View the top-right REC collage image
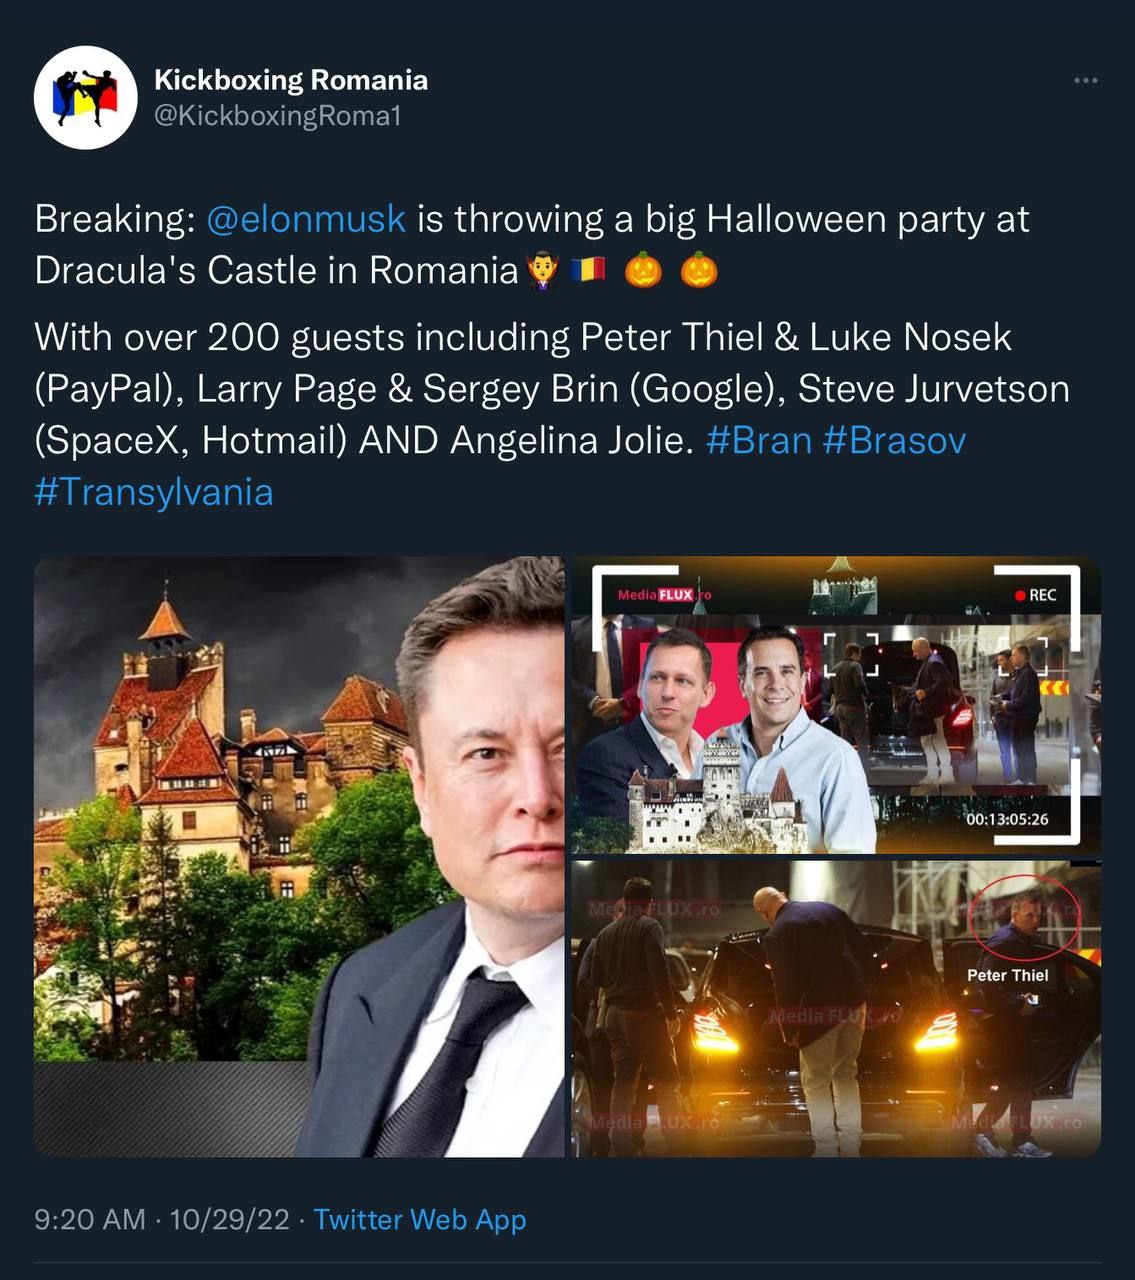Viewport: 1135px width, 1280px height. point(836,705)
